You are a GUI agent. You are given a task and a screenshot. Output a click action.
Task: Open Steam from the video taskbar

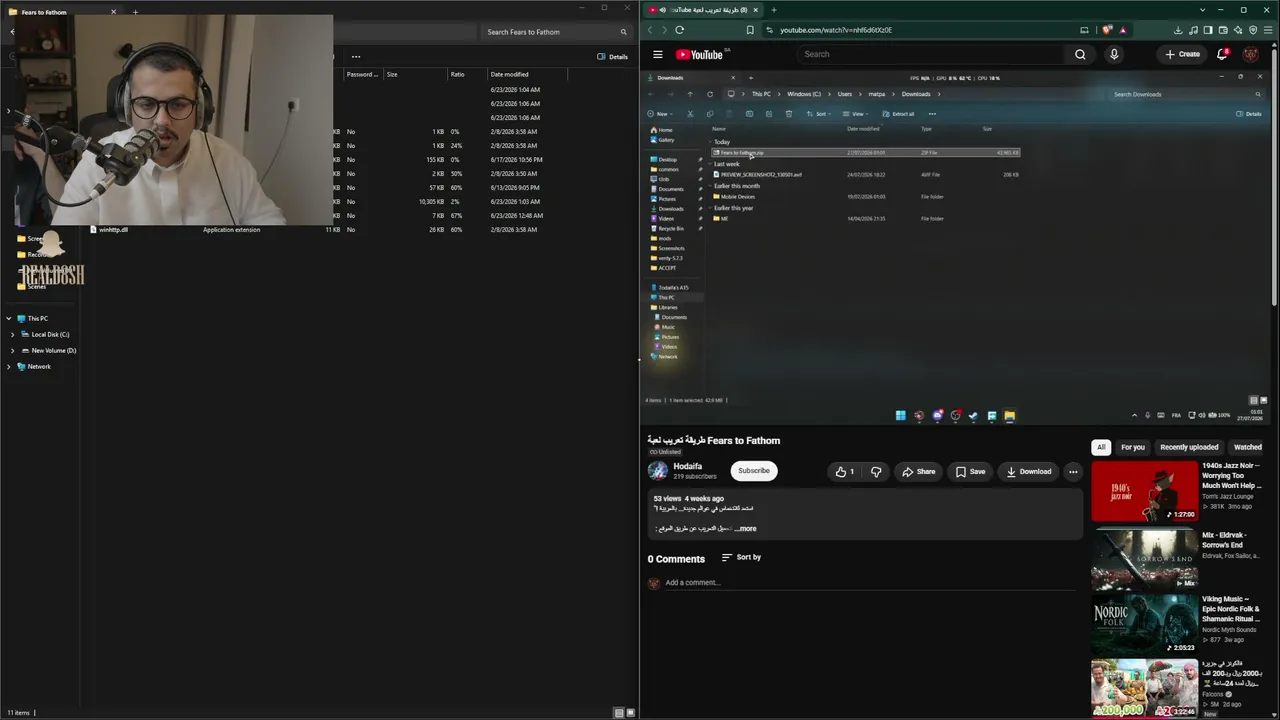coord(973,415)
